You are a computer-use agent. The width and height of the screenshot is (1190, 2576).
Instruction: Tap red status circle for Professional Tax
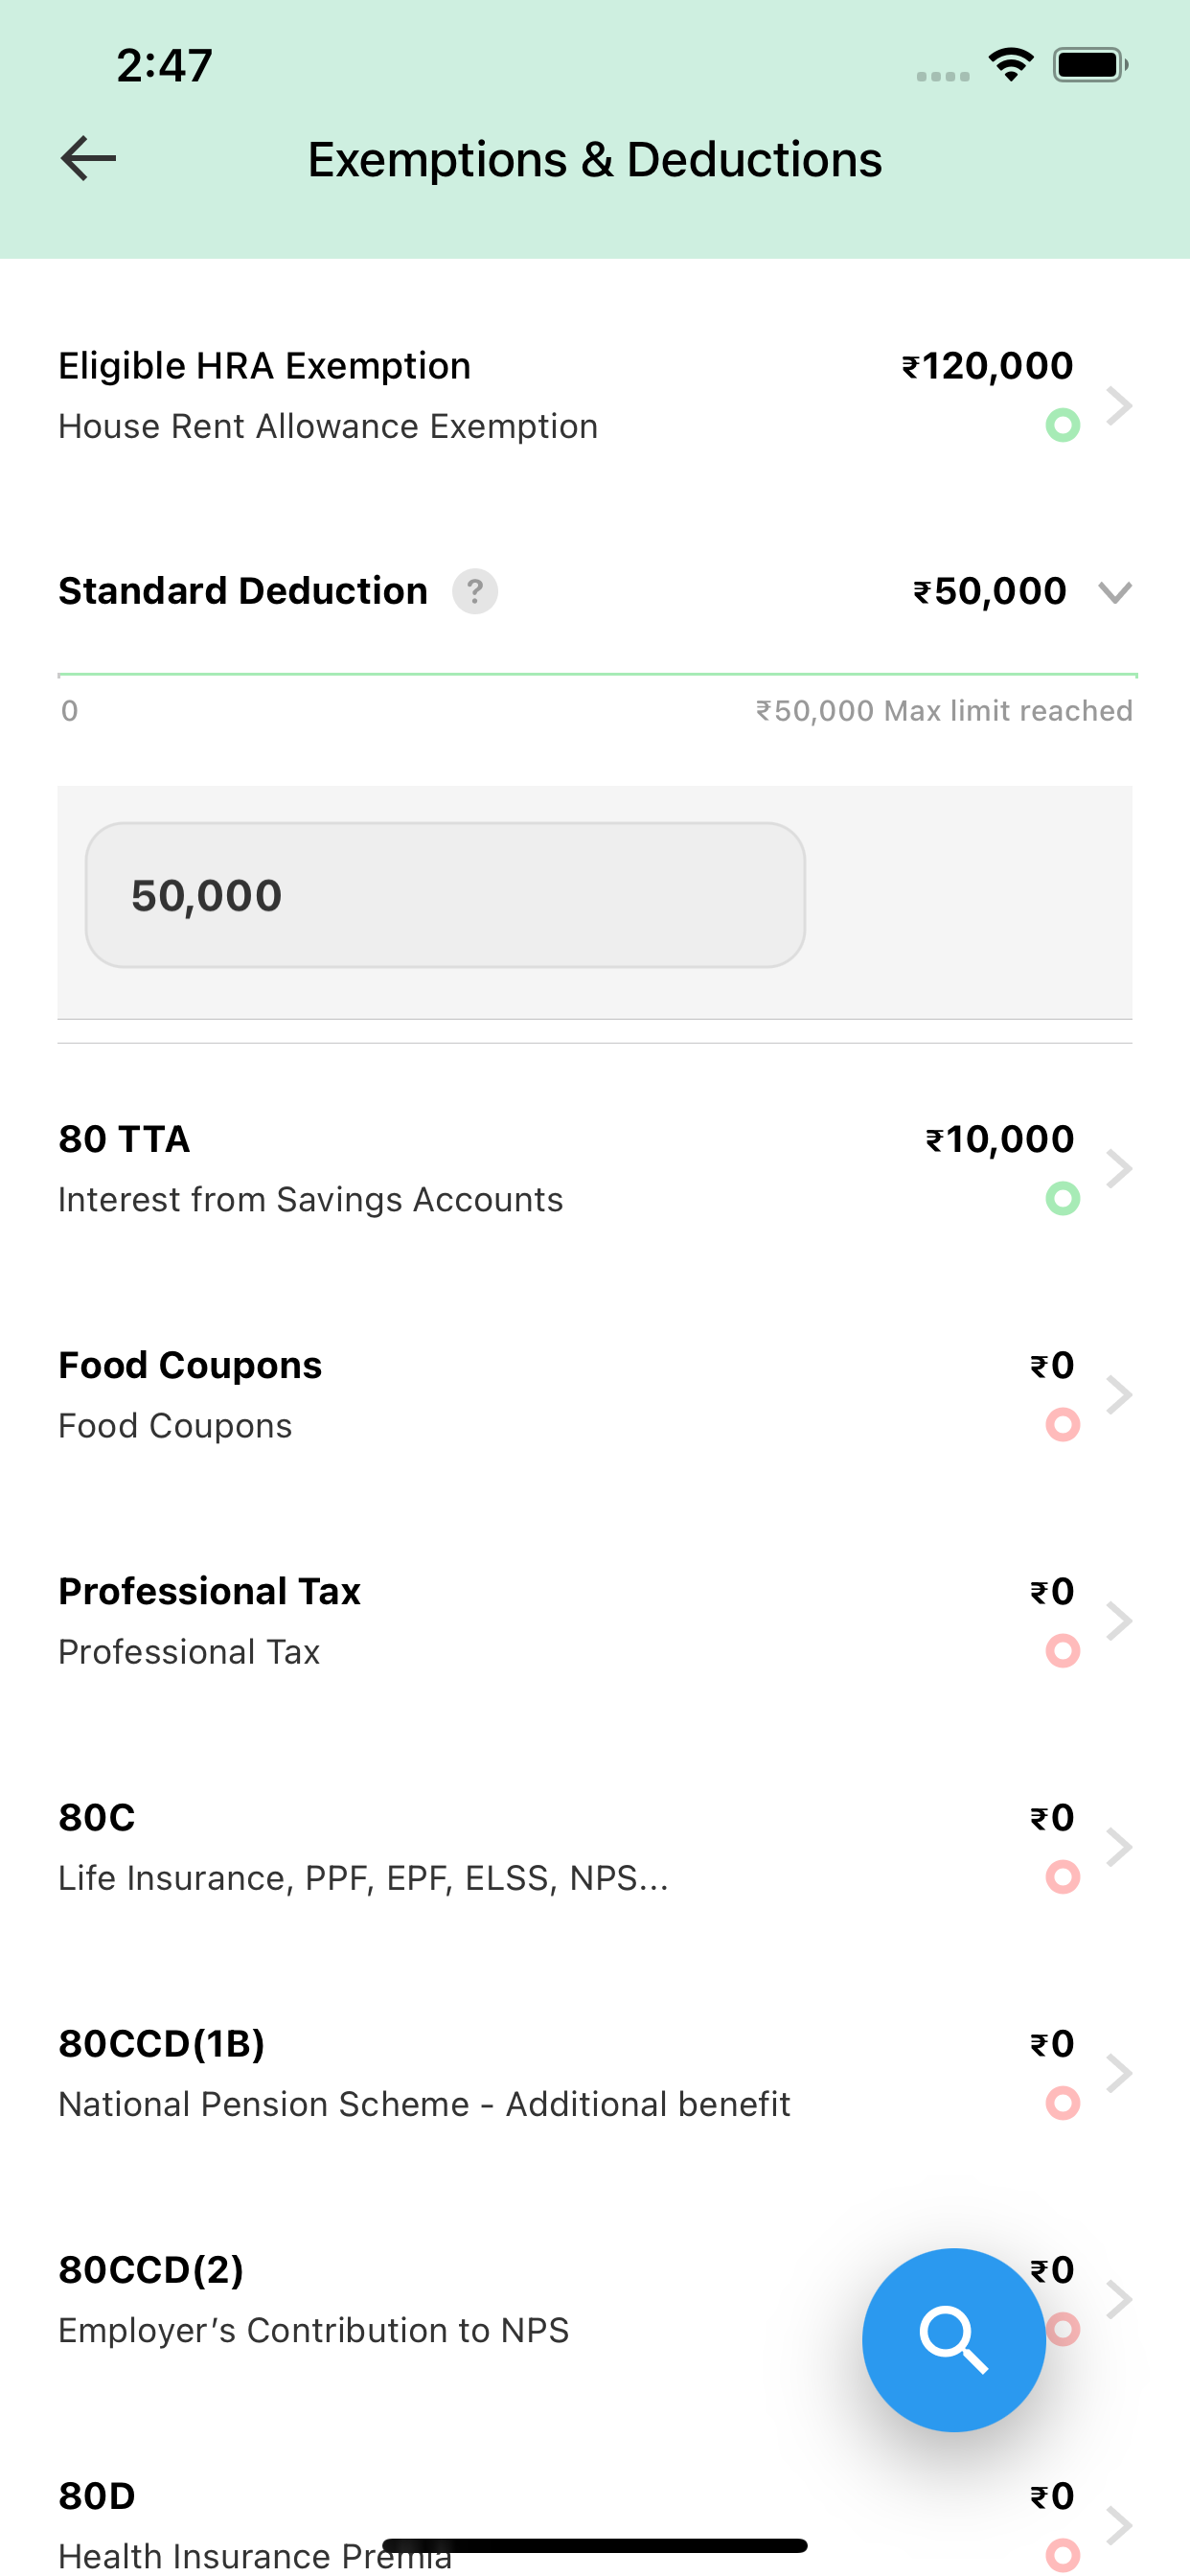[1062, 1650]
